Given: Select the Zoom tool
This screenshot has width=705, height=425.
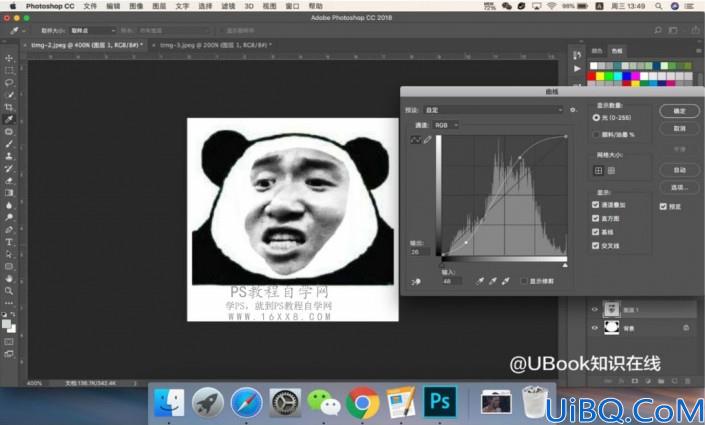Looking at the screenshot, I should click(9, 291).
